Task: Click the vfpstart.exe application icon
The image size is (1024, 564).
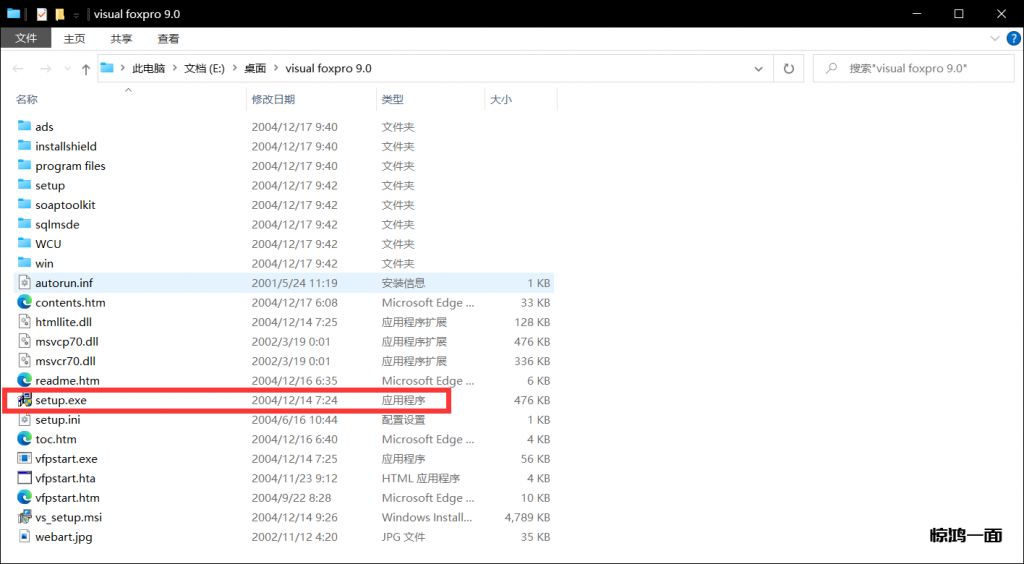Action: coord(25,459)
